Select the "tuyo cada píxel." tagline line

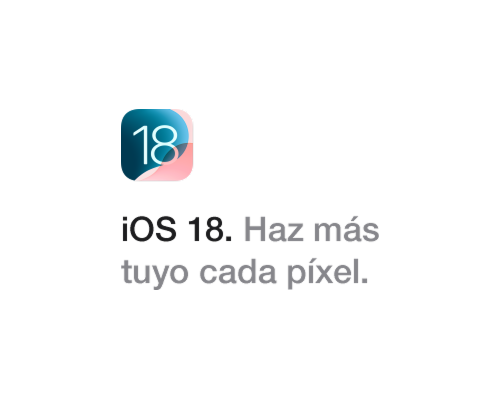click(x=245, y=273)
